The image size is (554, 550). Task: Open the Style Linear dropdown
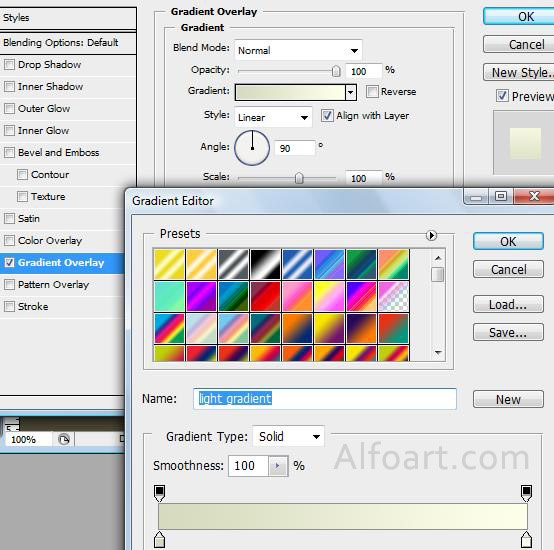pos(273,117)
